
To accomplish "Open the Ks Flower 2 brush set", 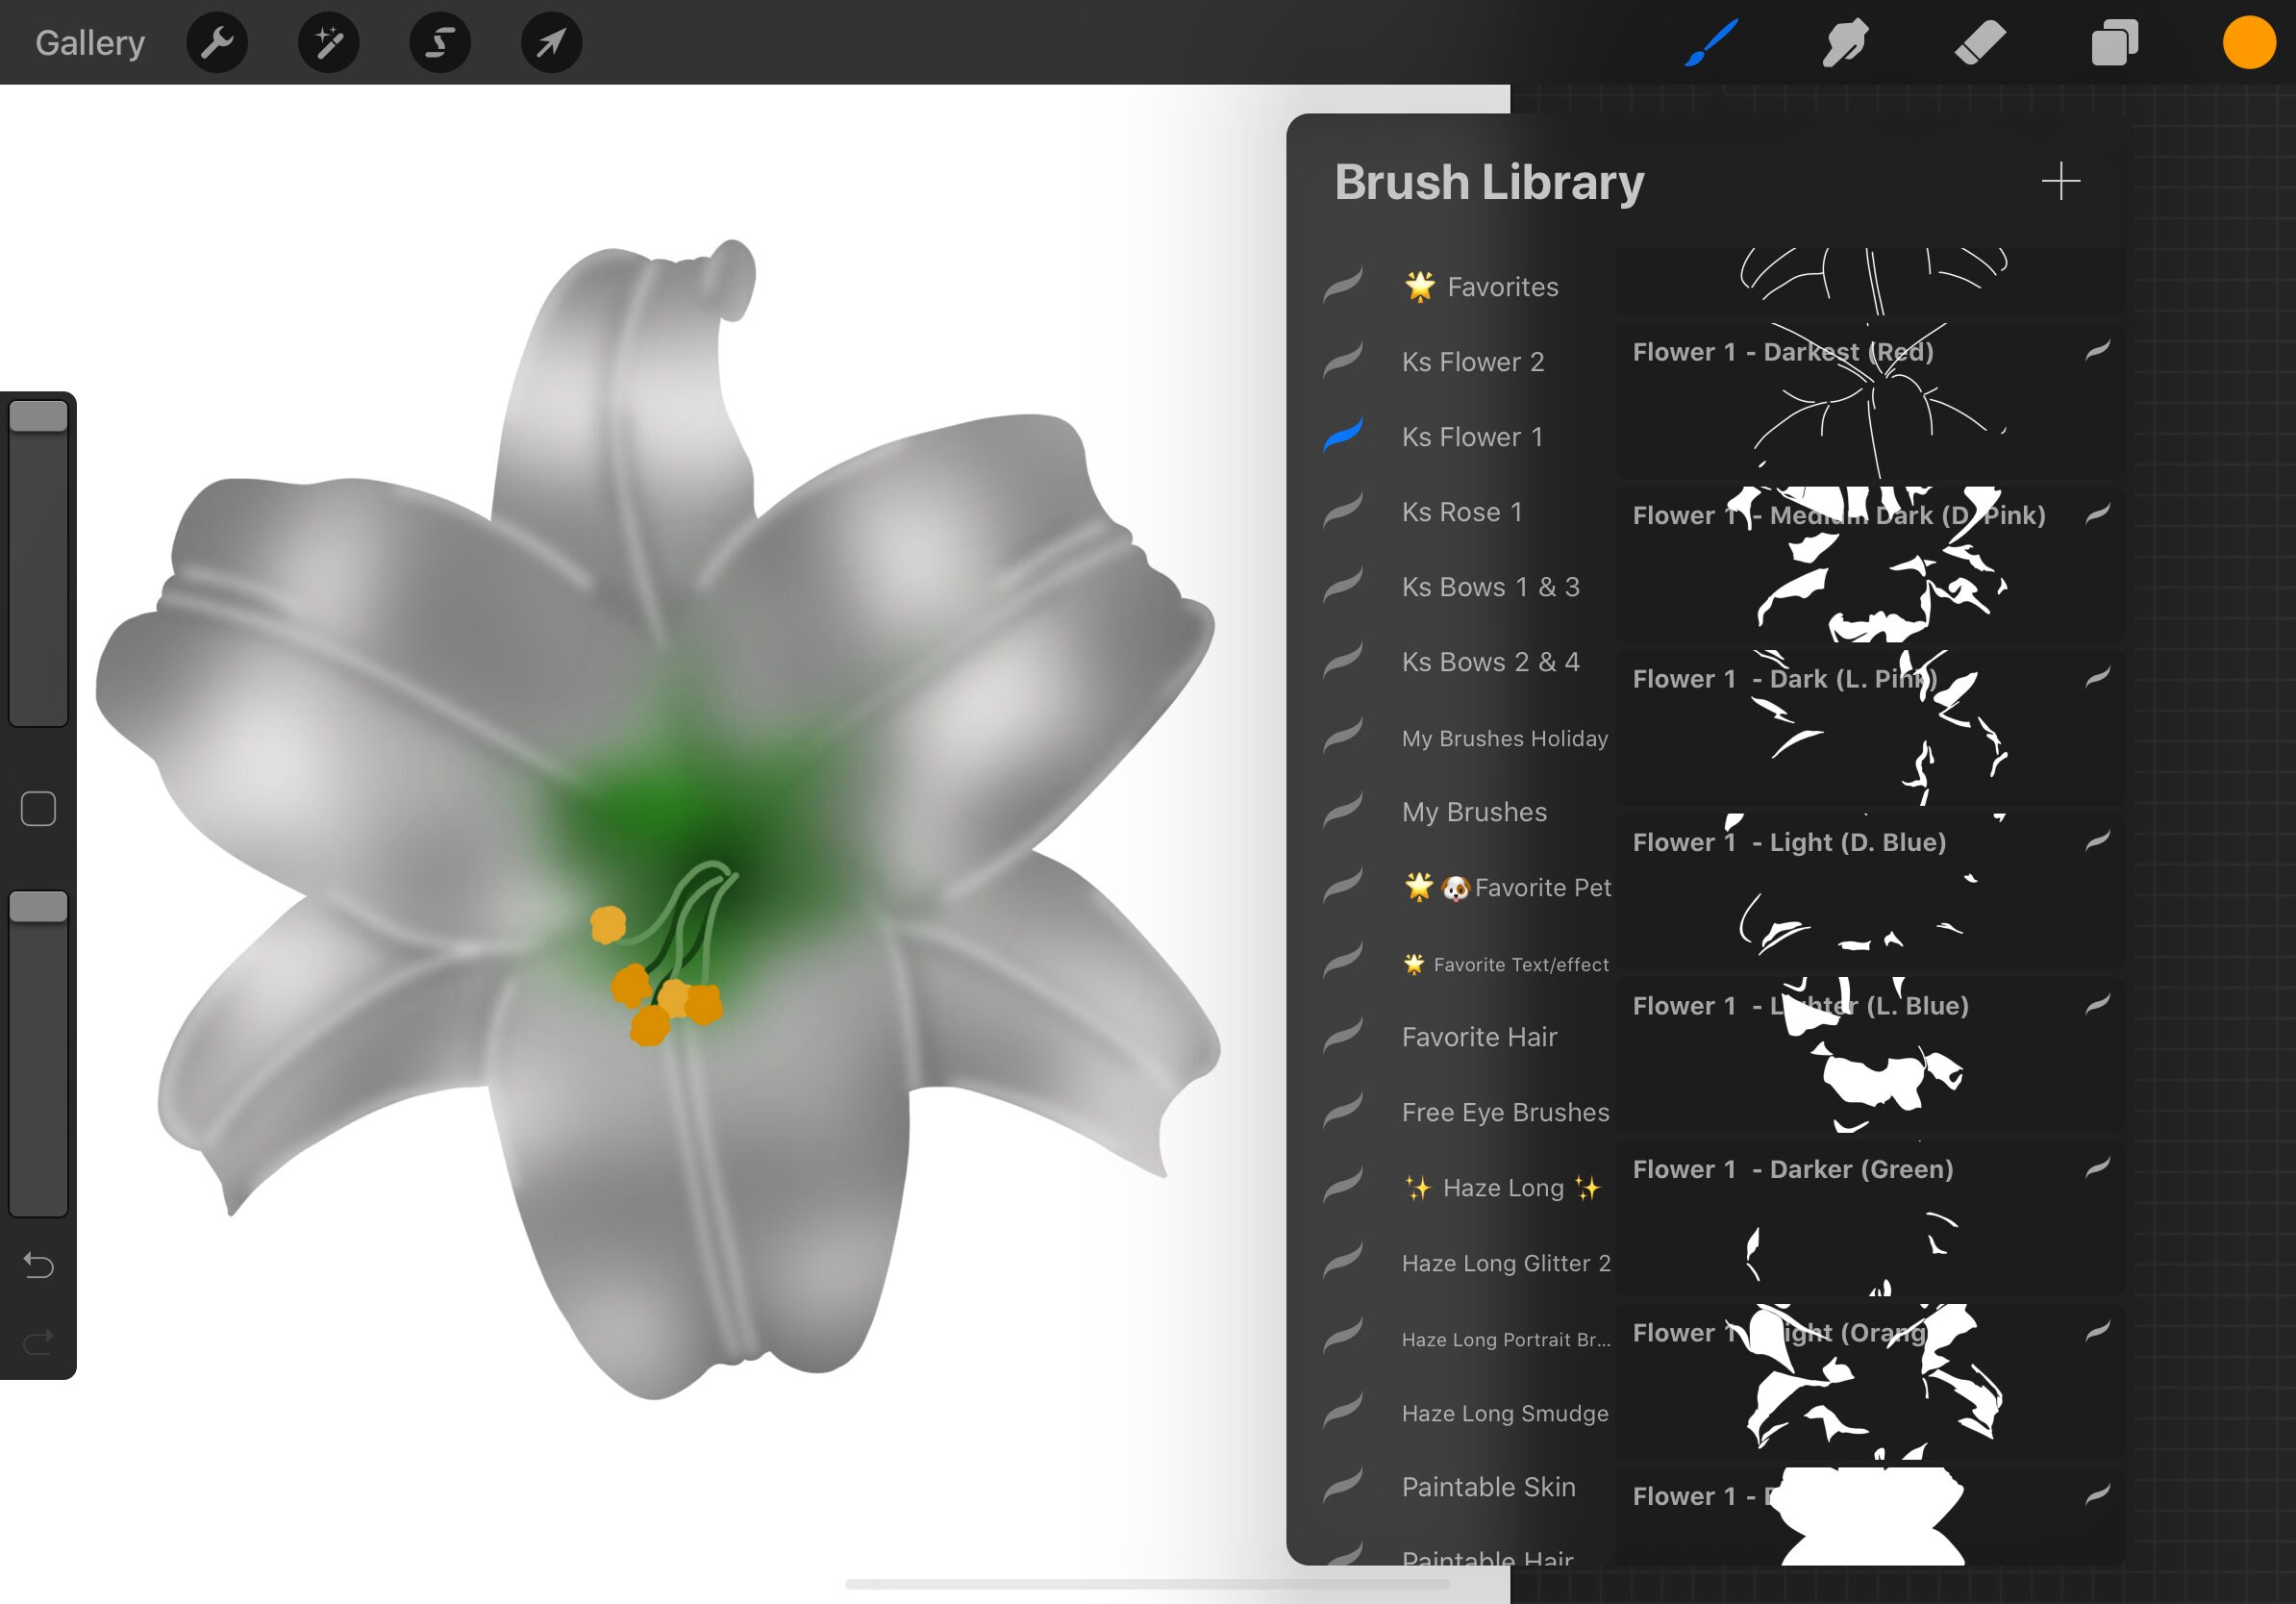I will [1473, 361].
